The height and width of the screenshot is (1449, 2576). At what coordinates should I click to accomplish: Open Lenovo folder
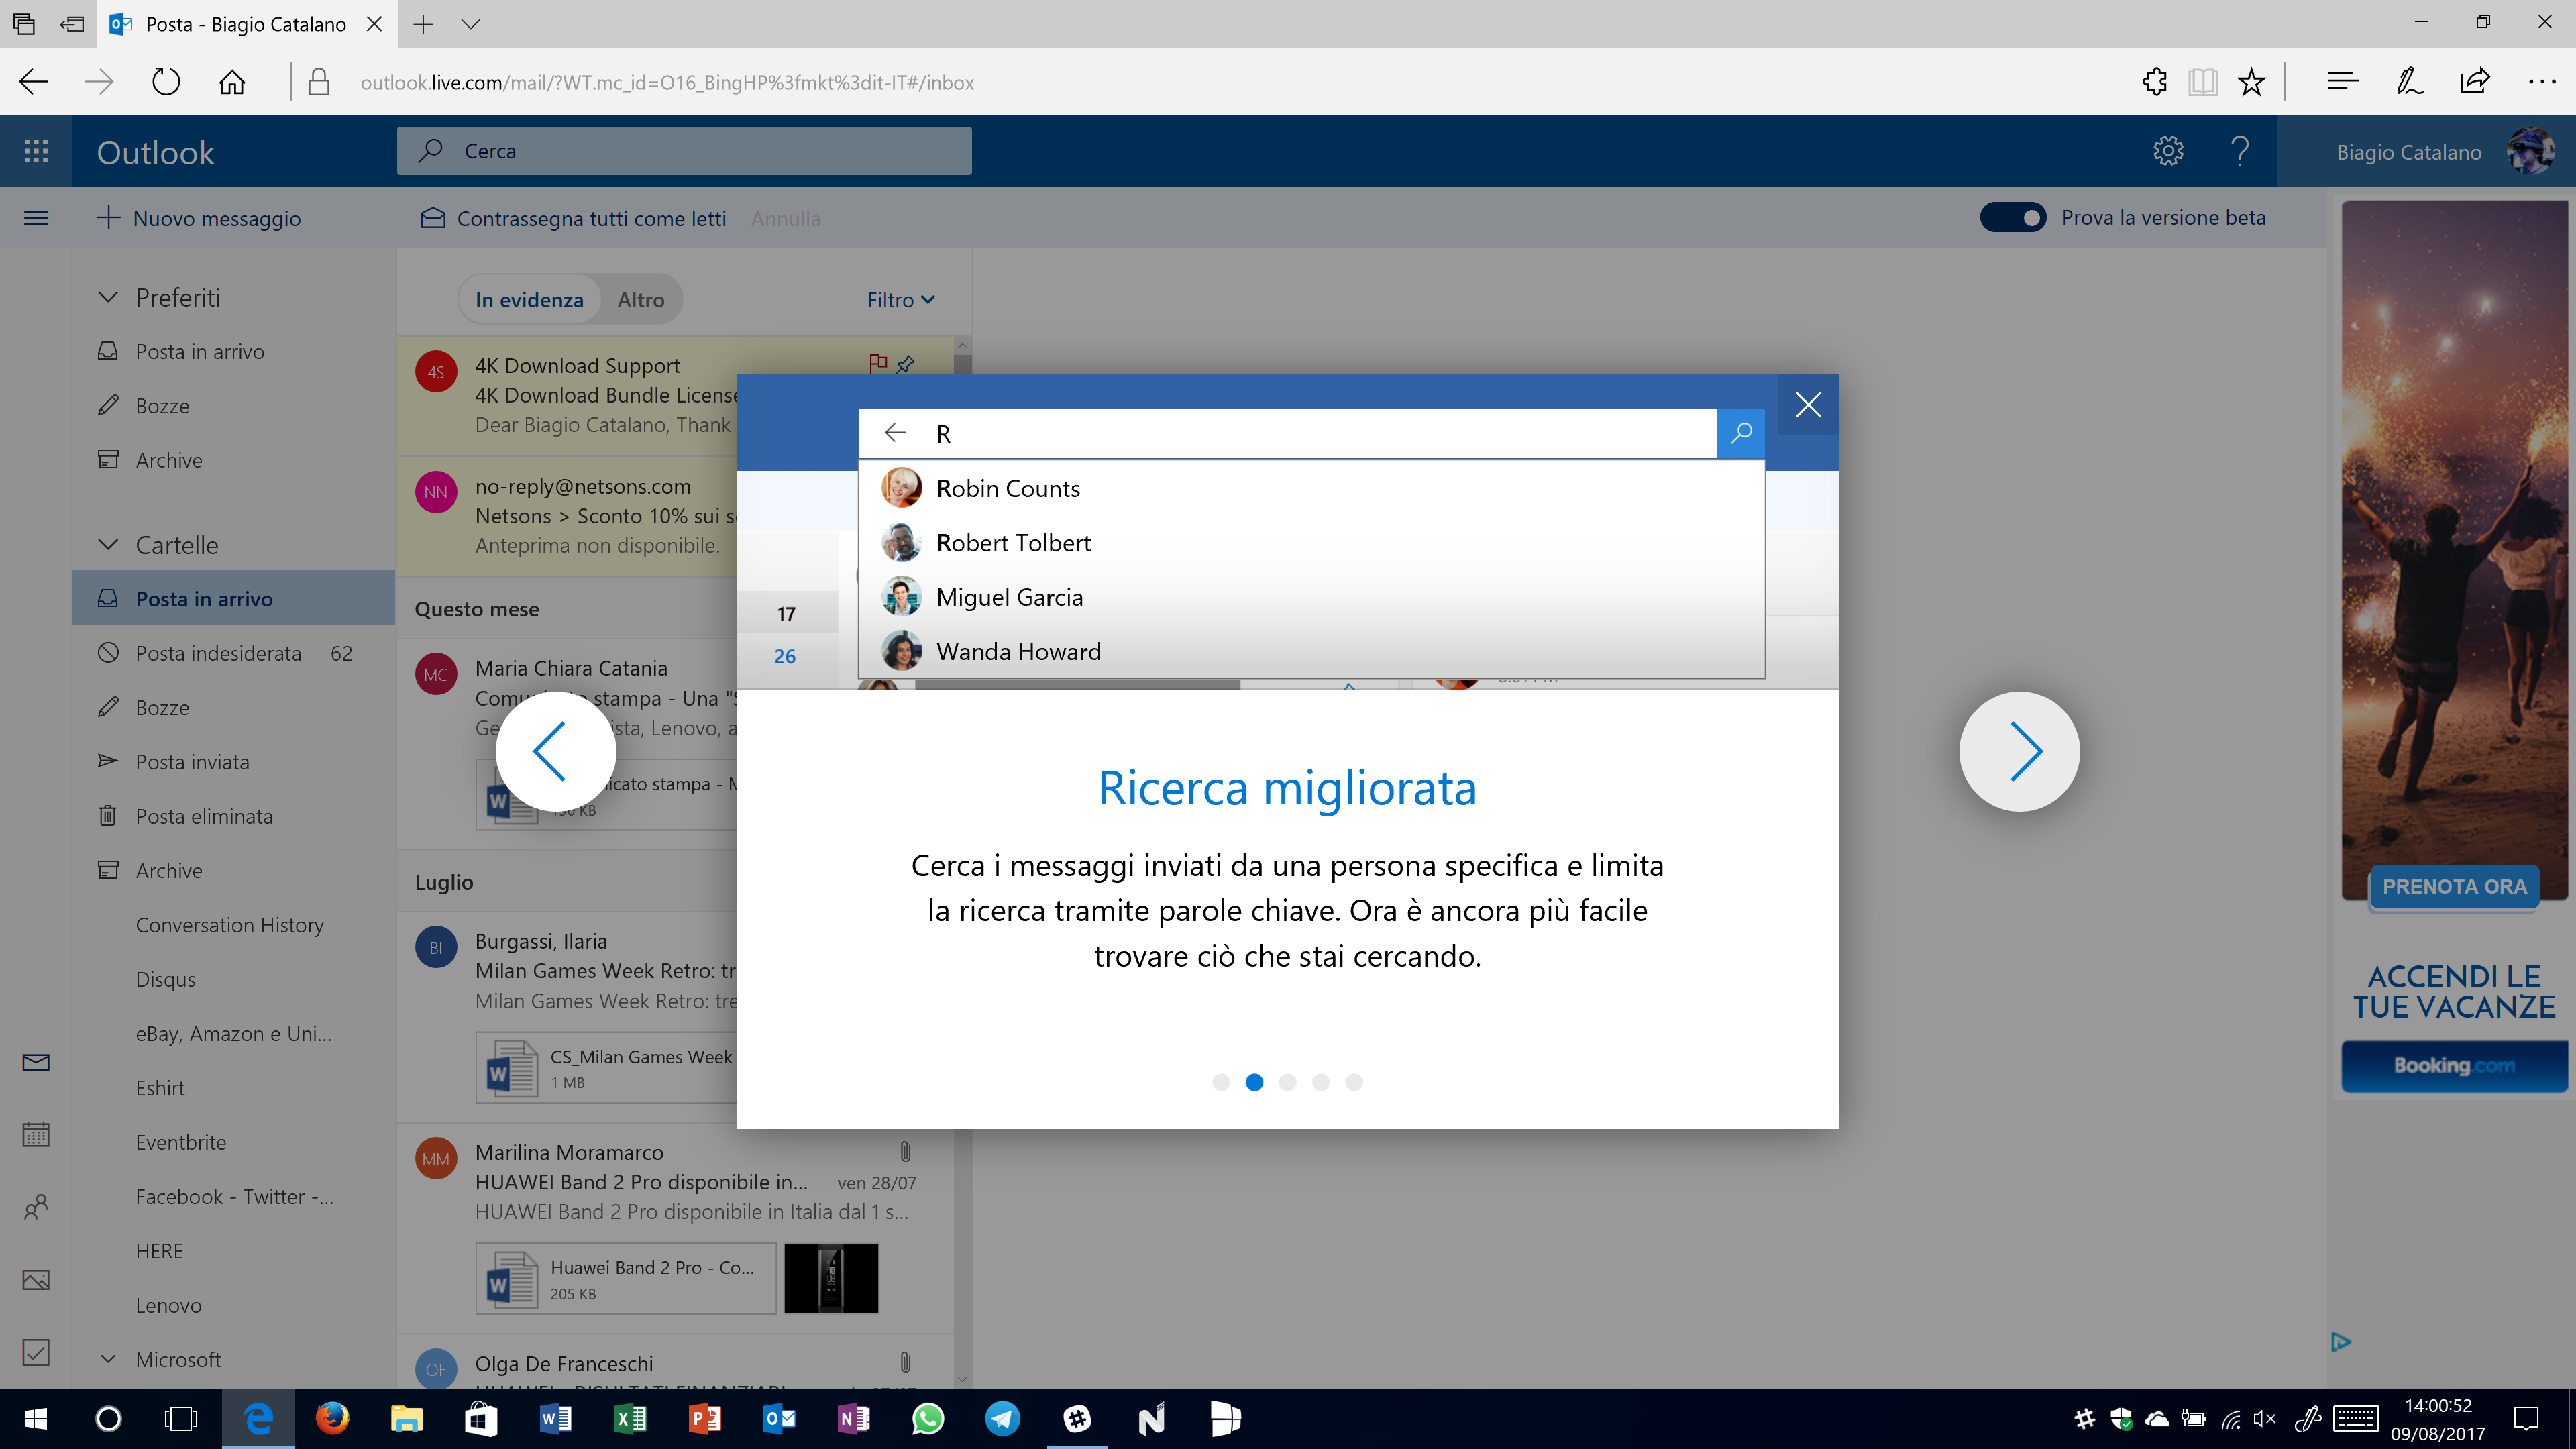234,1305
